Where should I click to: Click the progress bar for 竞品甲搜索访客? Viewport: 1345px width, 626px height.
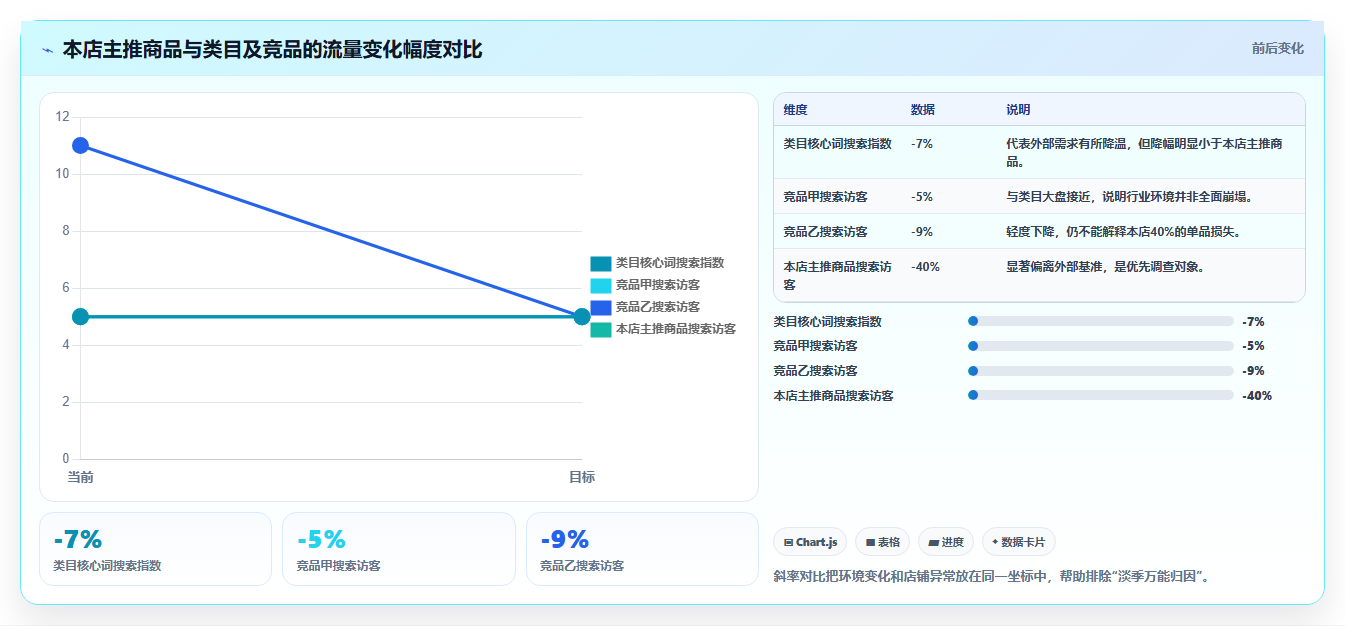(x=1101, y=346)
